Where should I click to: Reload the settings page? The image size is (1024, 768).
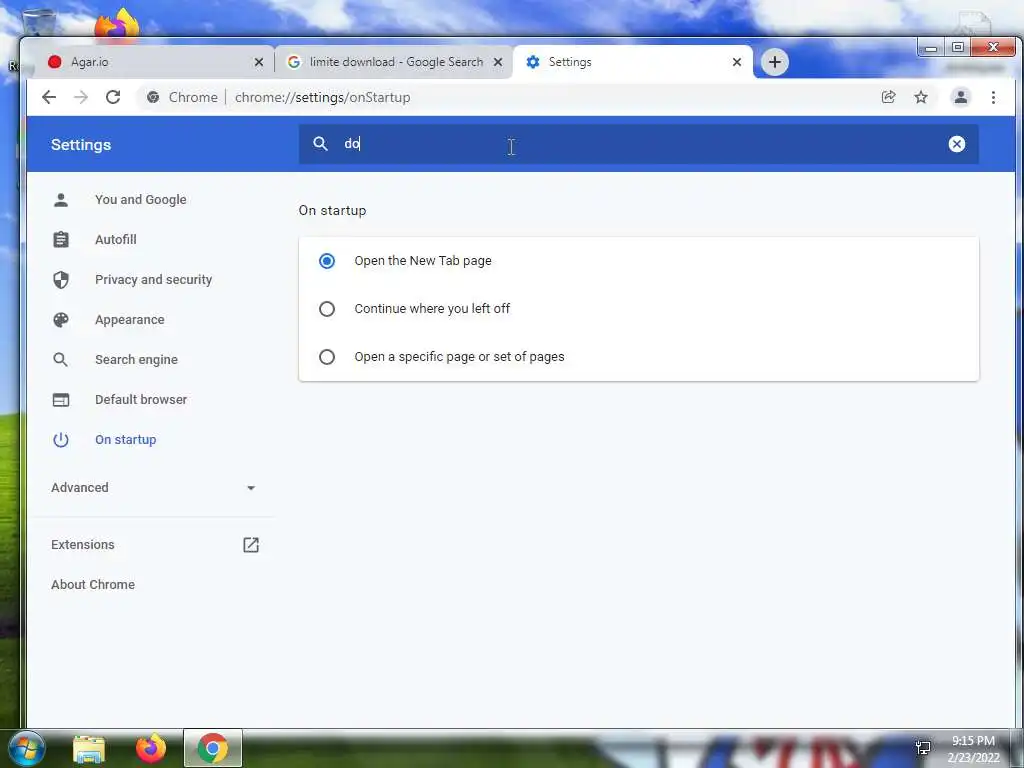point(113,97)
